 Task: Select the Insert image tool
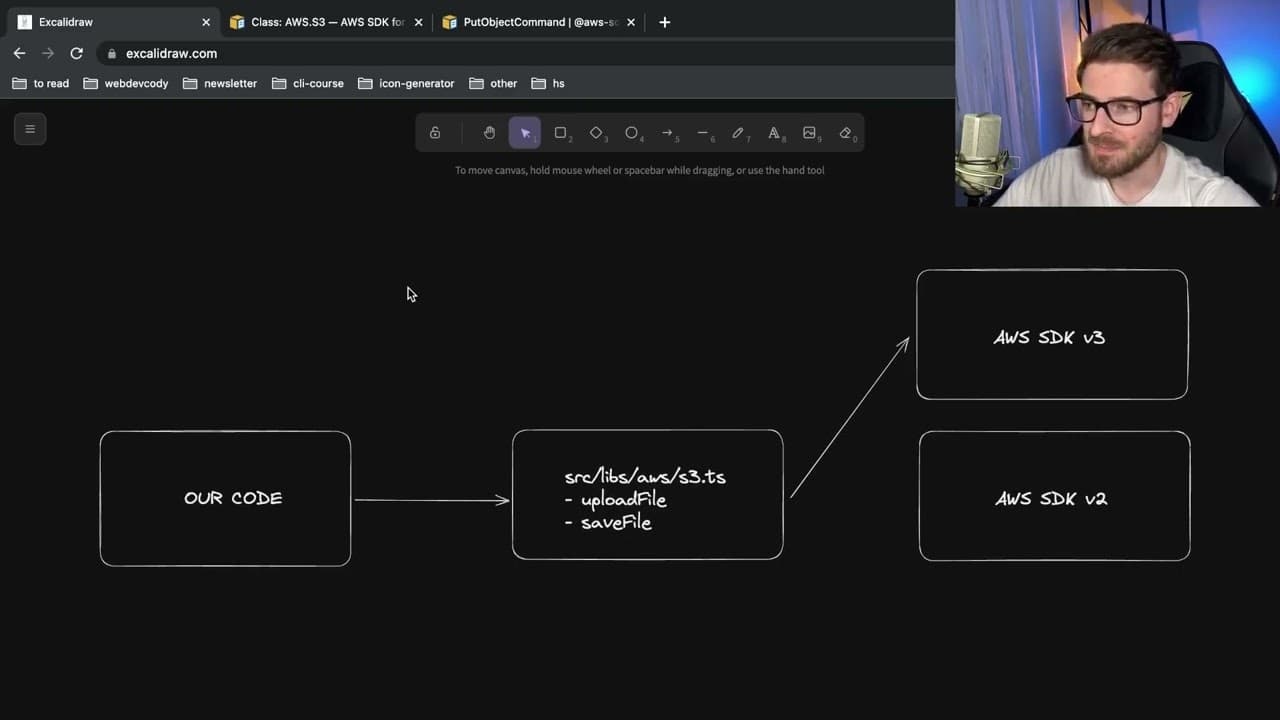pyautogui.click(x=810, y=133)
